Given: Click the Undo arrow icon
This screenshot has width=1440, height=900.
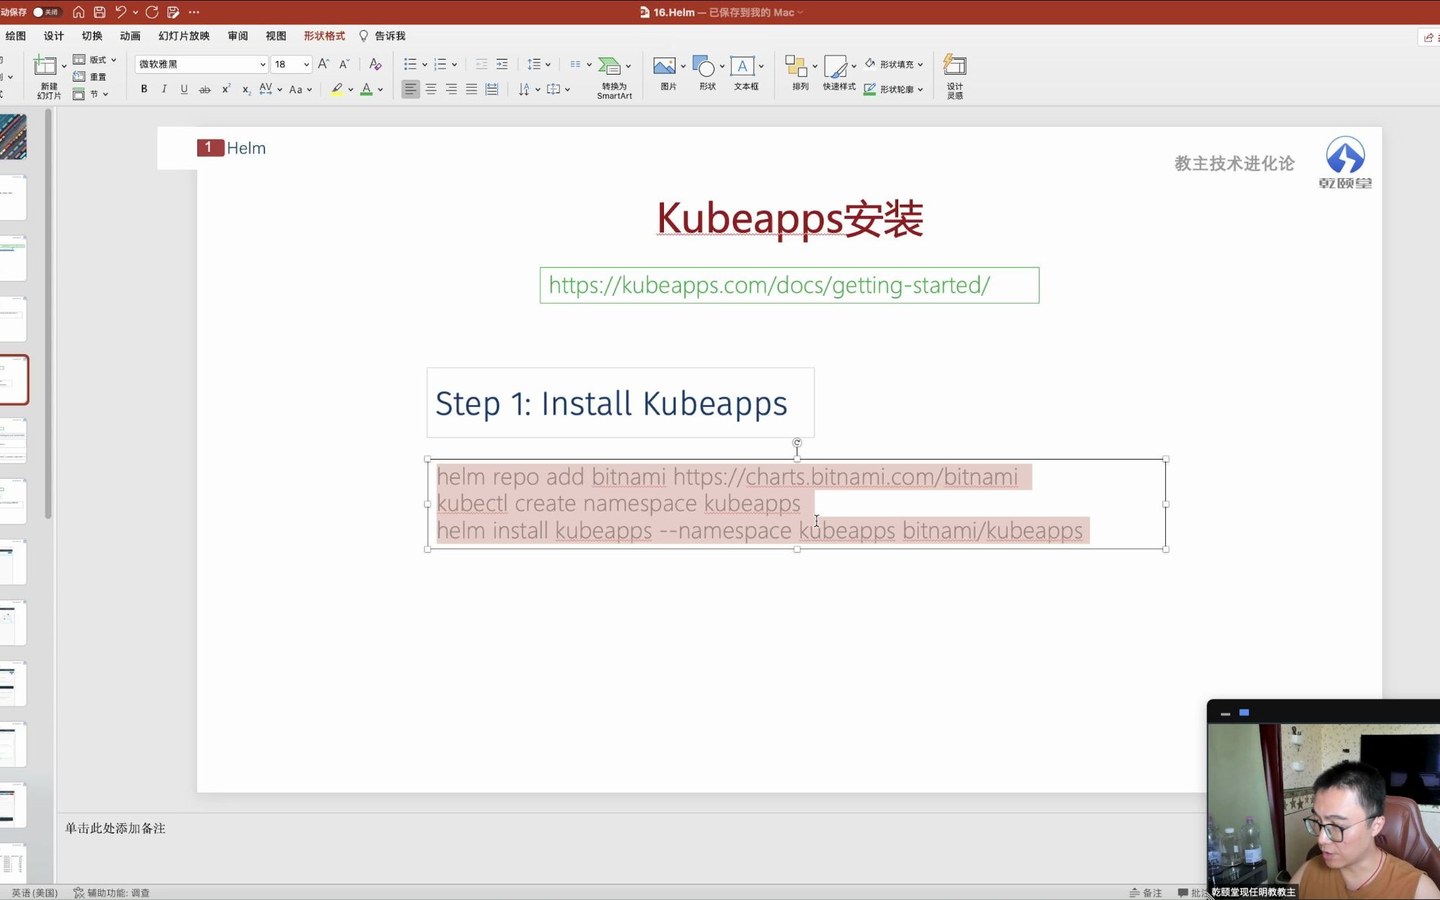Looking at the screenshot, I should [x=120, y=12].
